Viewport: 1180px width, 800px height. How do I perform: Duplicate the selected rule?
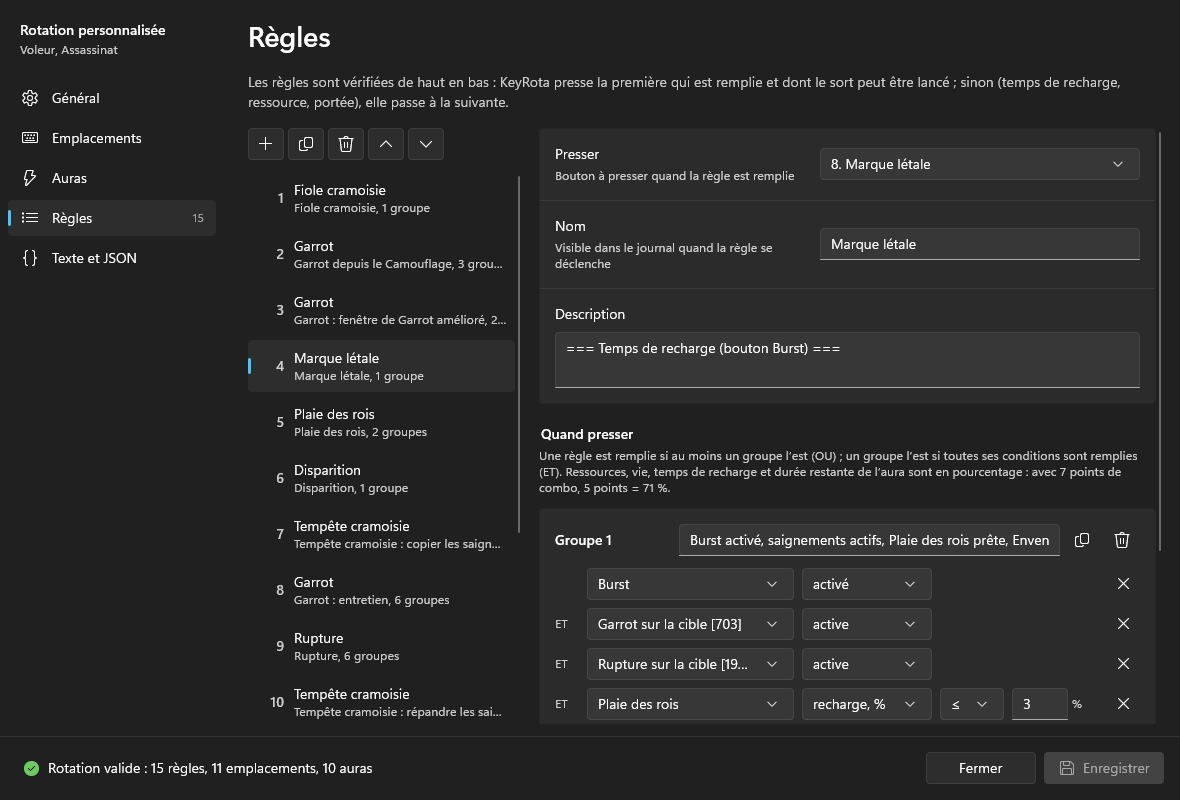306,144
